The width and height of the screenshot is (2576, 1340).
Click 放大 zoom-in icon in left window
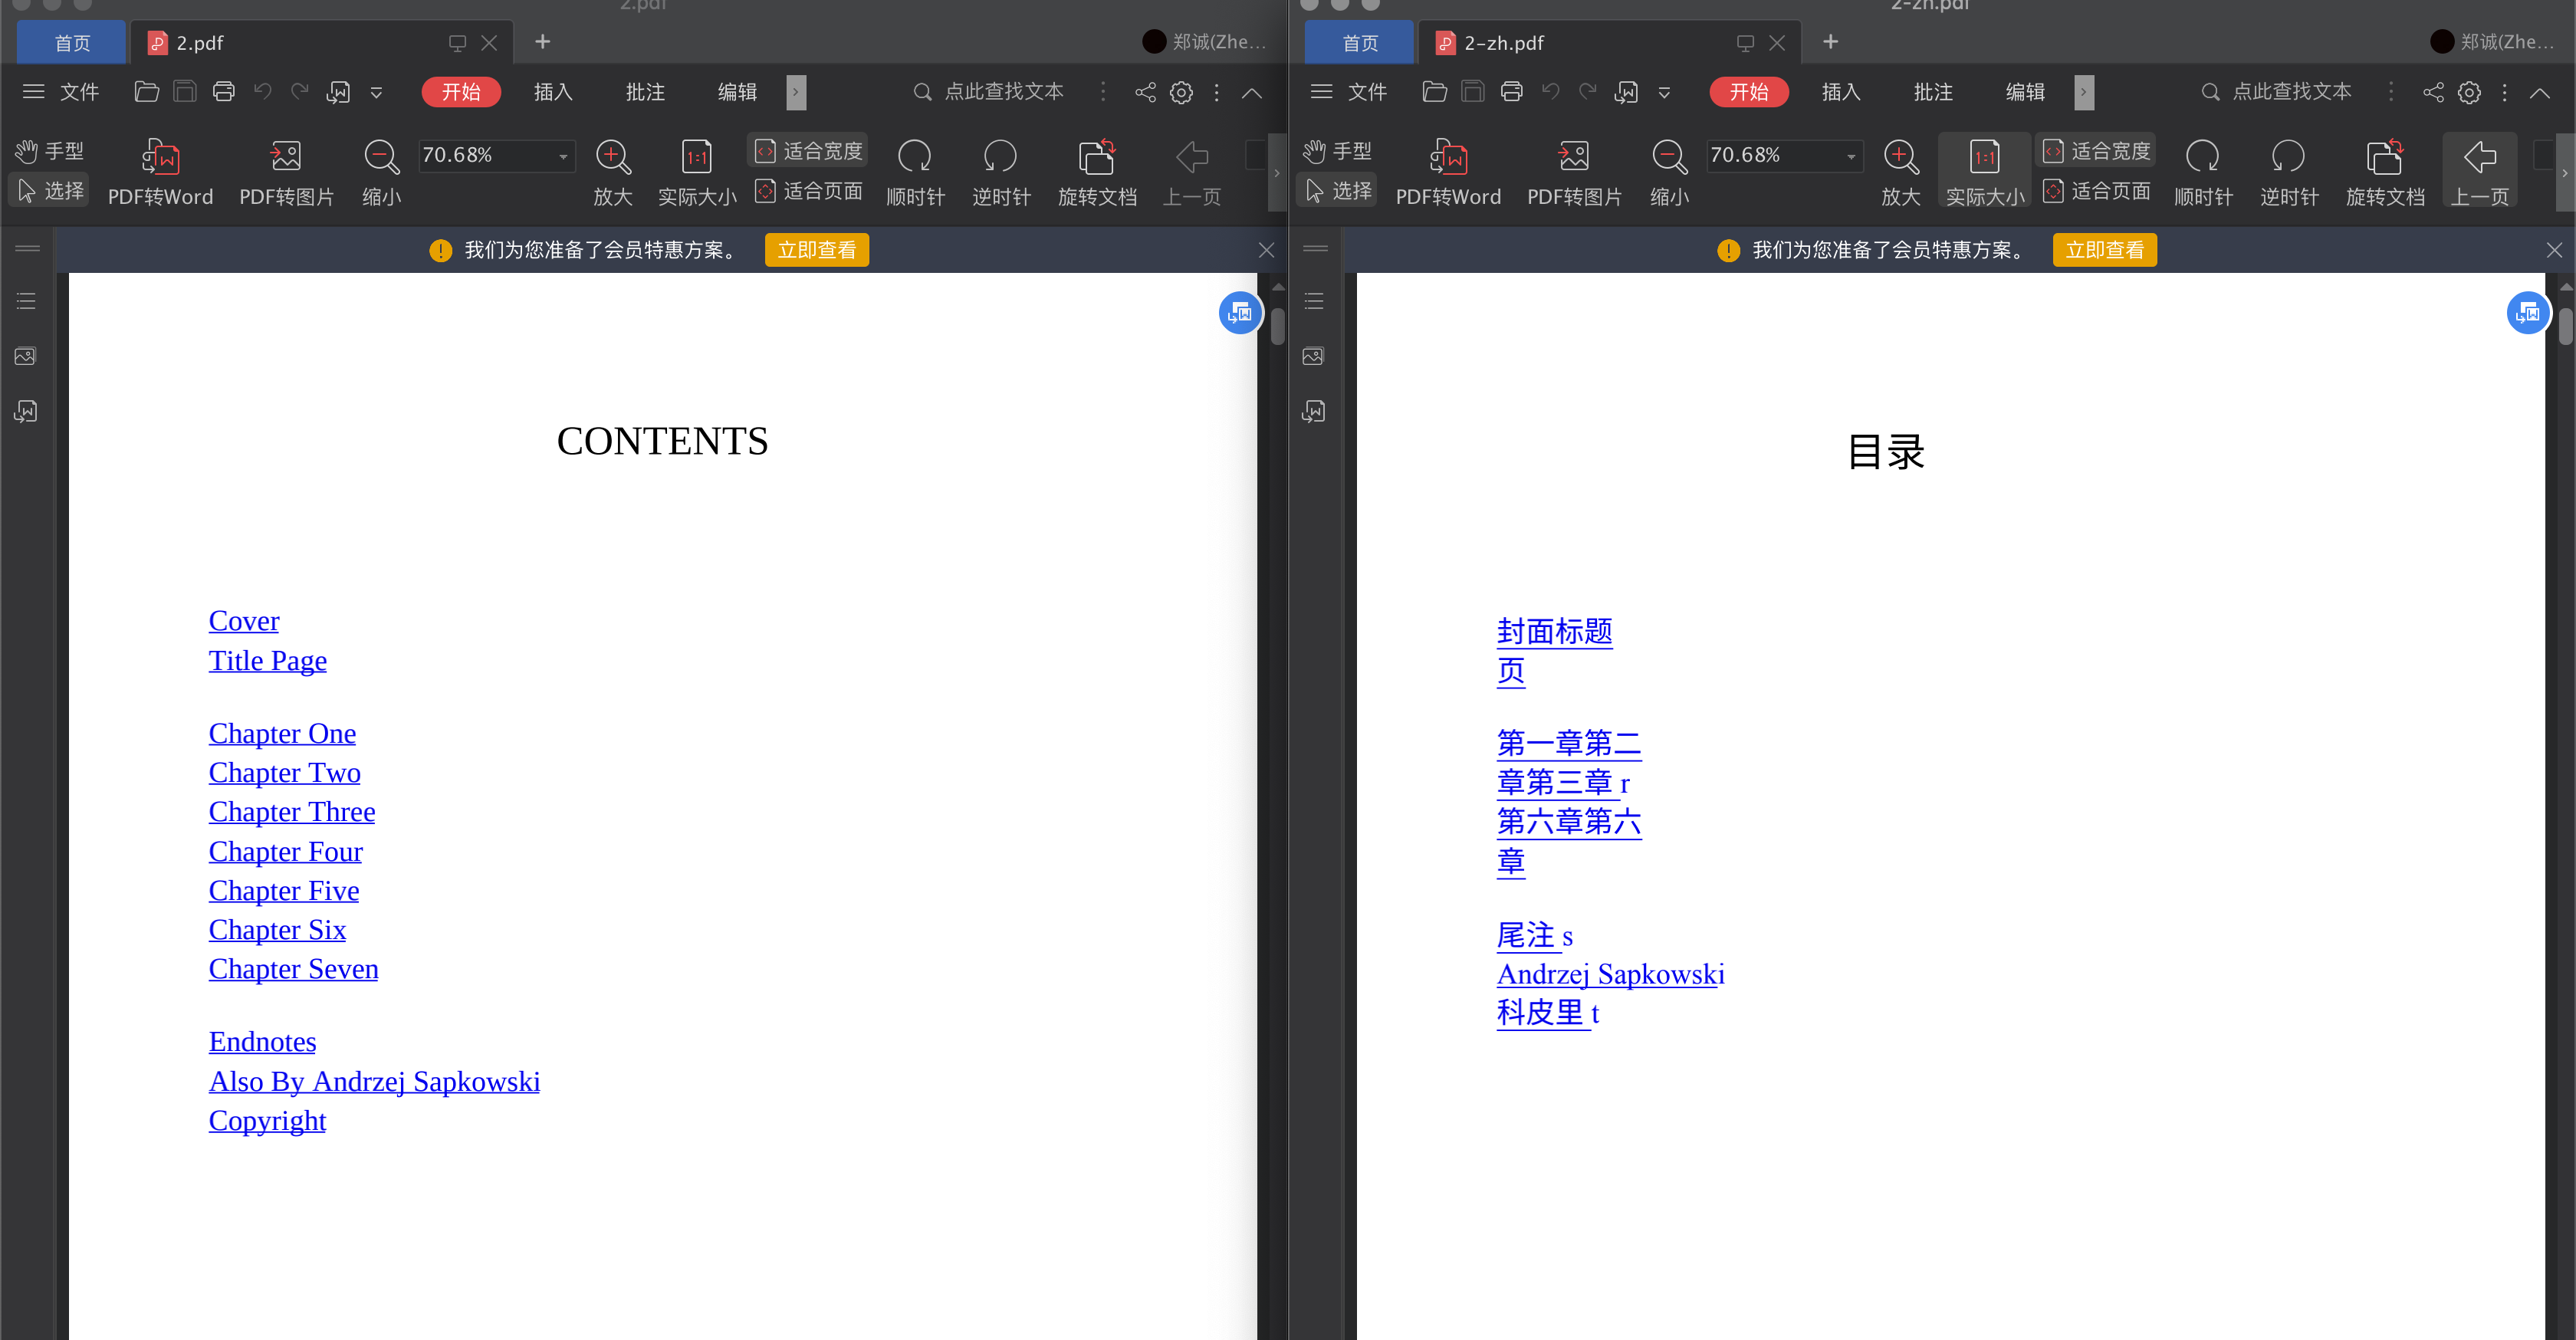(x=612, y=157)
